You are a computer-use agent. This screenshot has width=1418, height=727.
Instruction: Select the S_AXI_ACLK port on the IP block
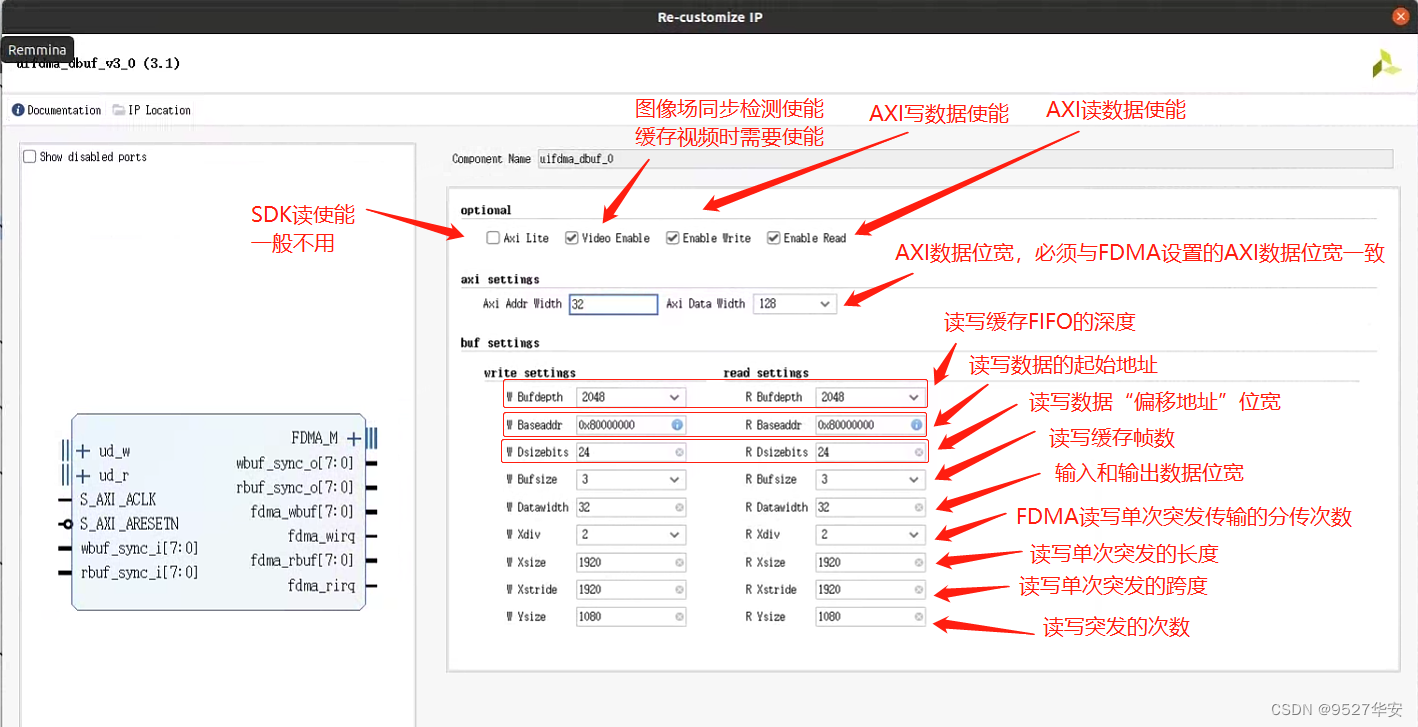coord(118,500)
